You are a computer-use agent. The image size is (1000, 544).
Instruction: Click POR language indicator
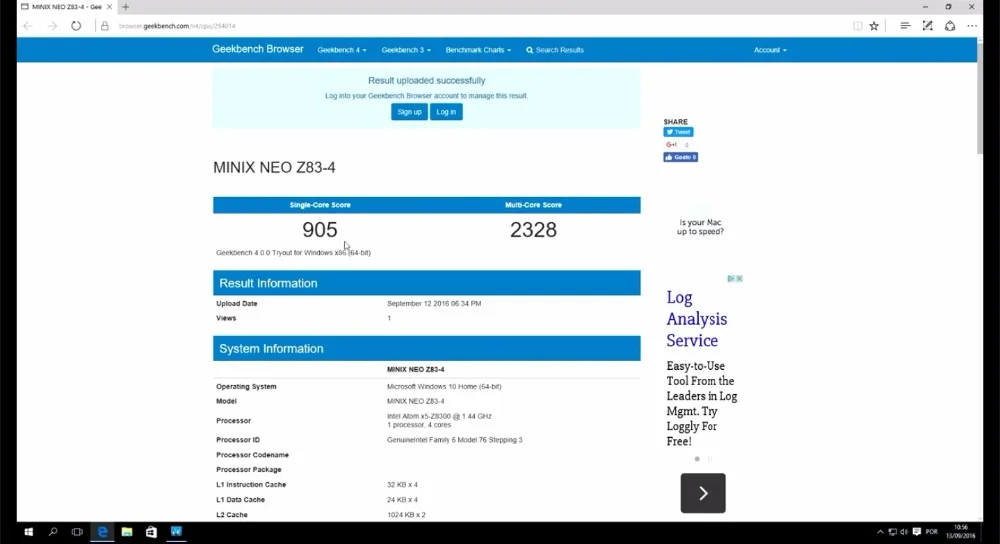[932, 532]
